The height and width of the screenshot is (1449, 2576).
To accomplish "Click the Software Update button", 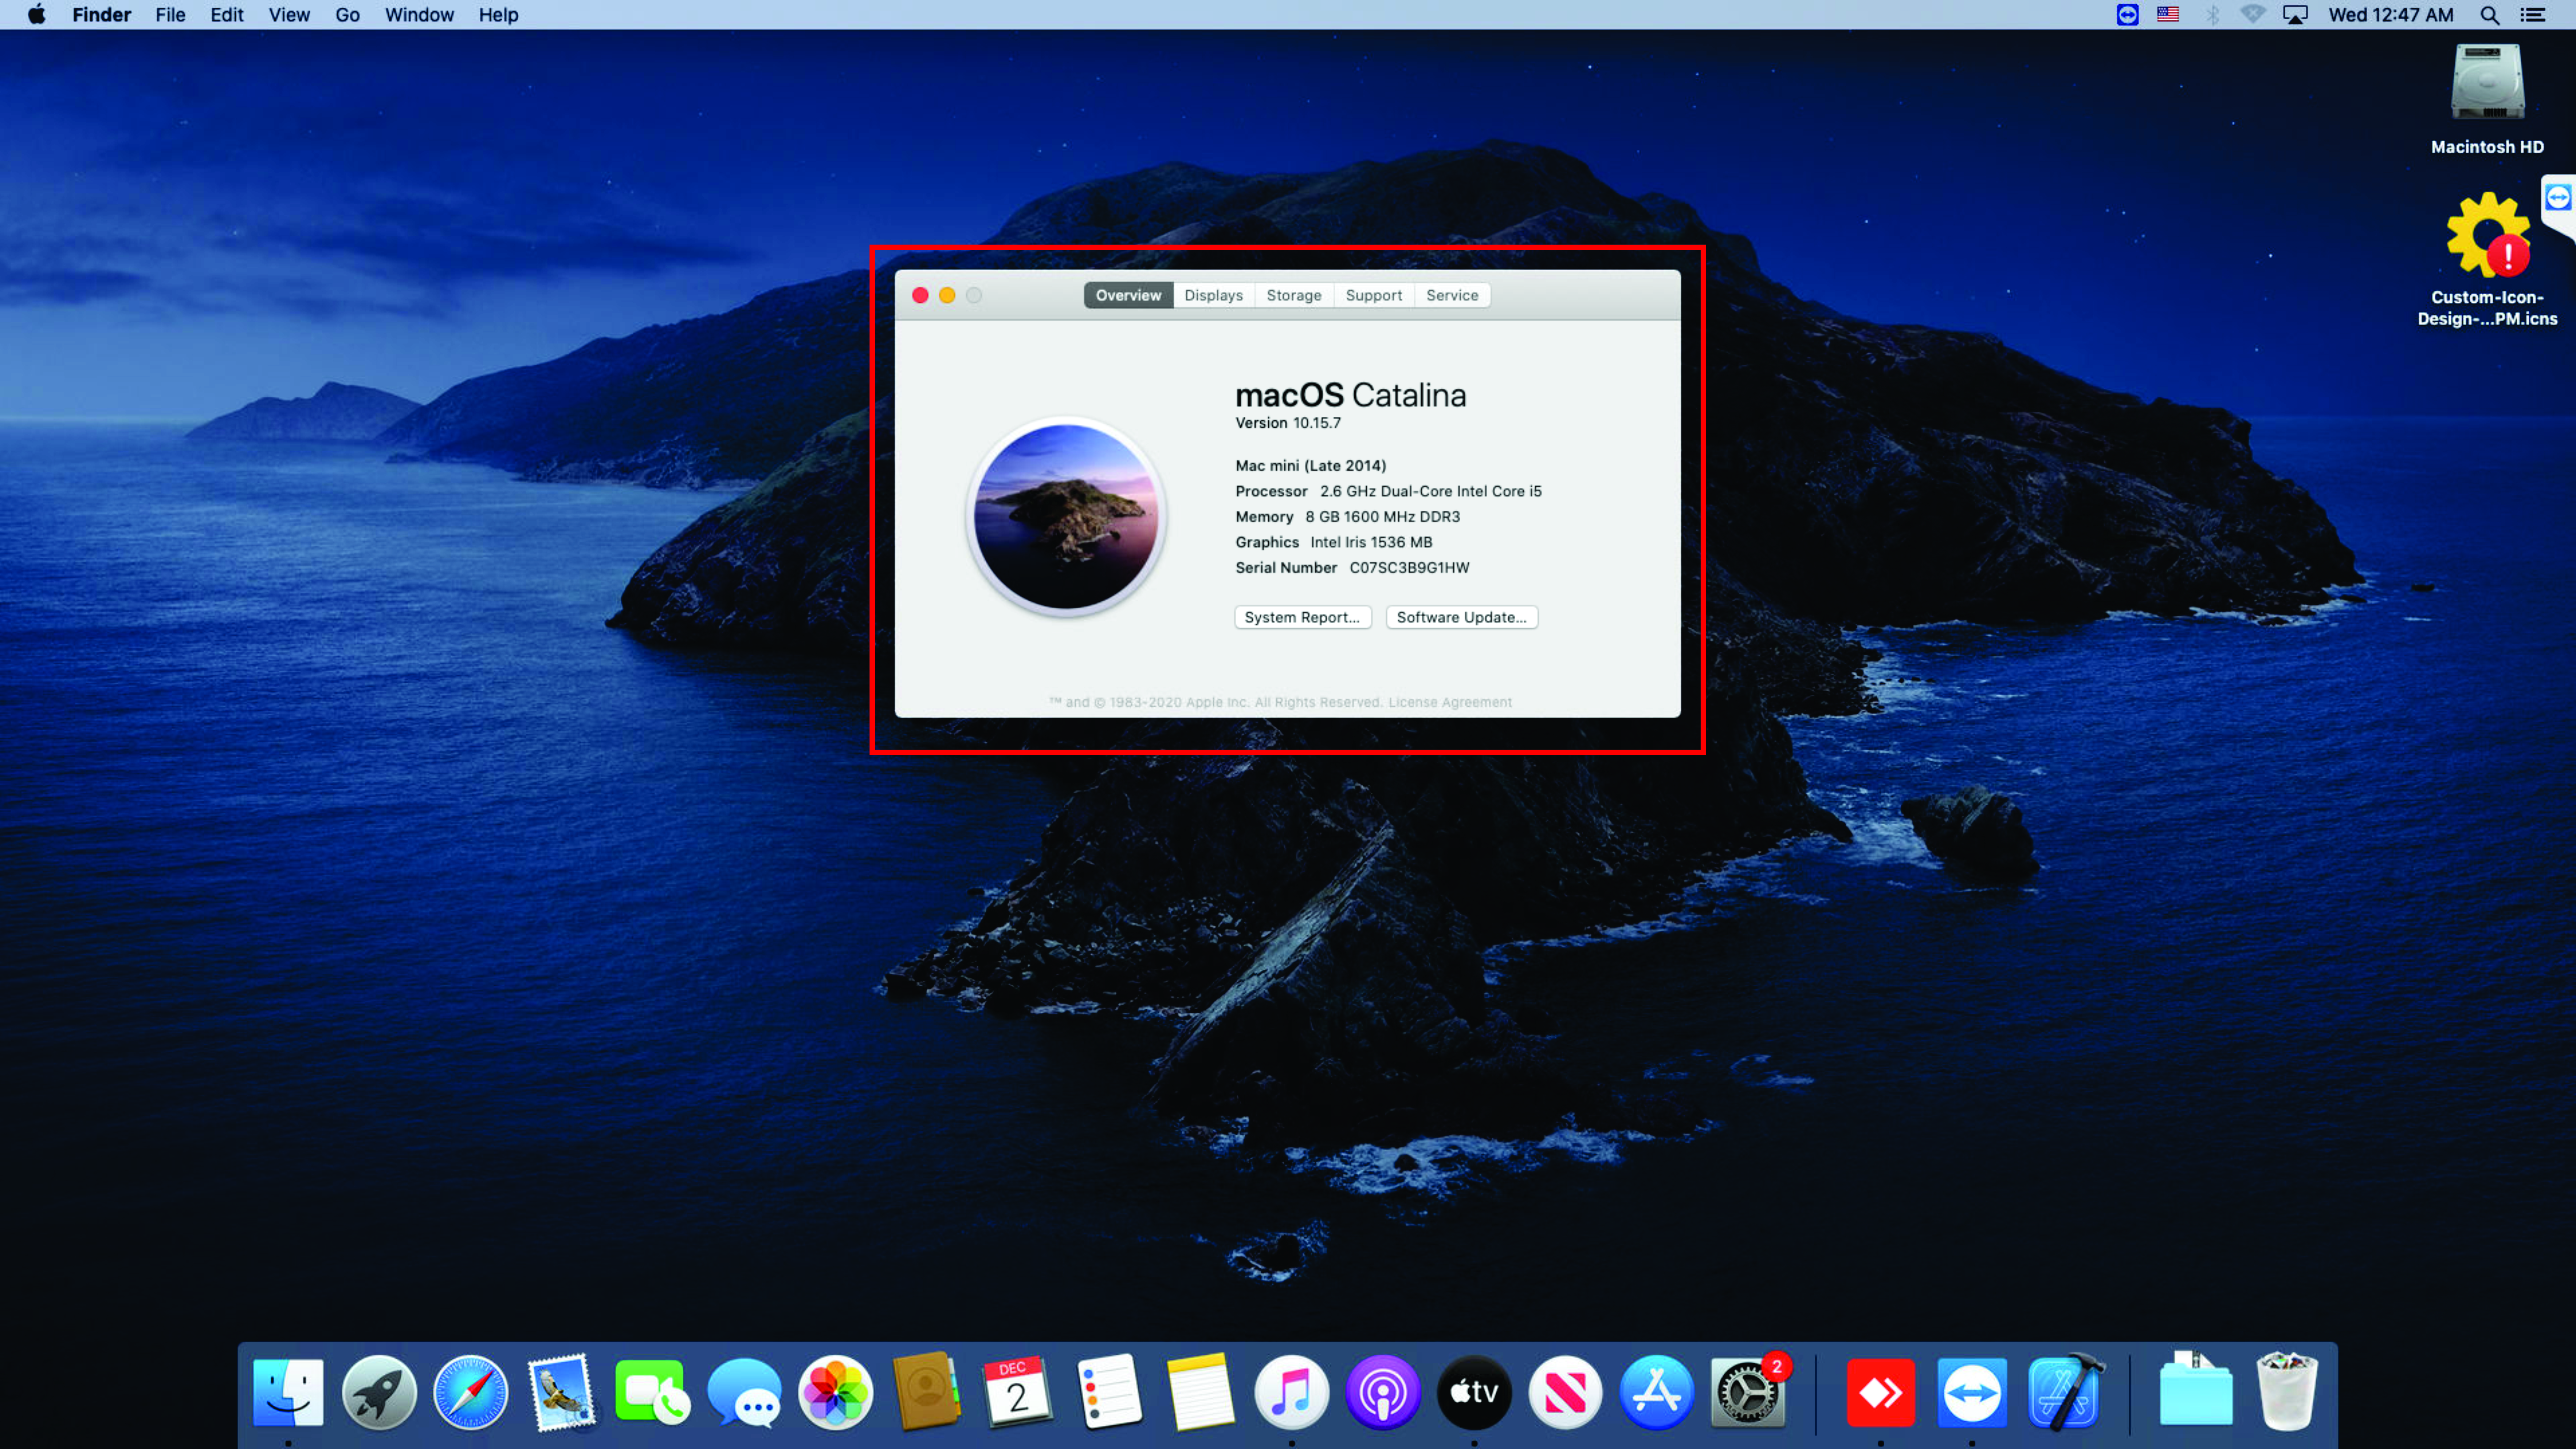I will 1461,617.
